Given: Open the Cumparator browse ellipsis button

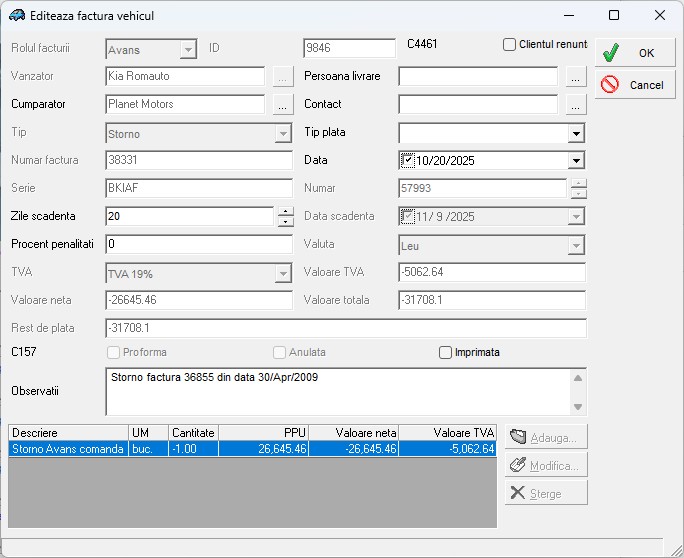Looking at the screenshot, I should [x=283, y=104].
